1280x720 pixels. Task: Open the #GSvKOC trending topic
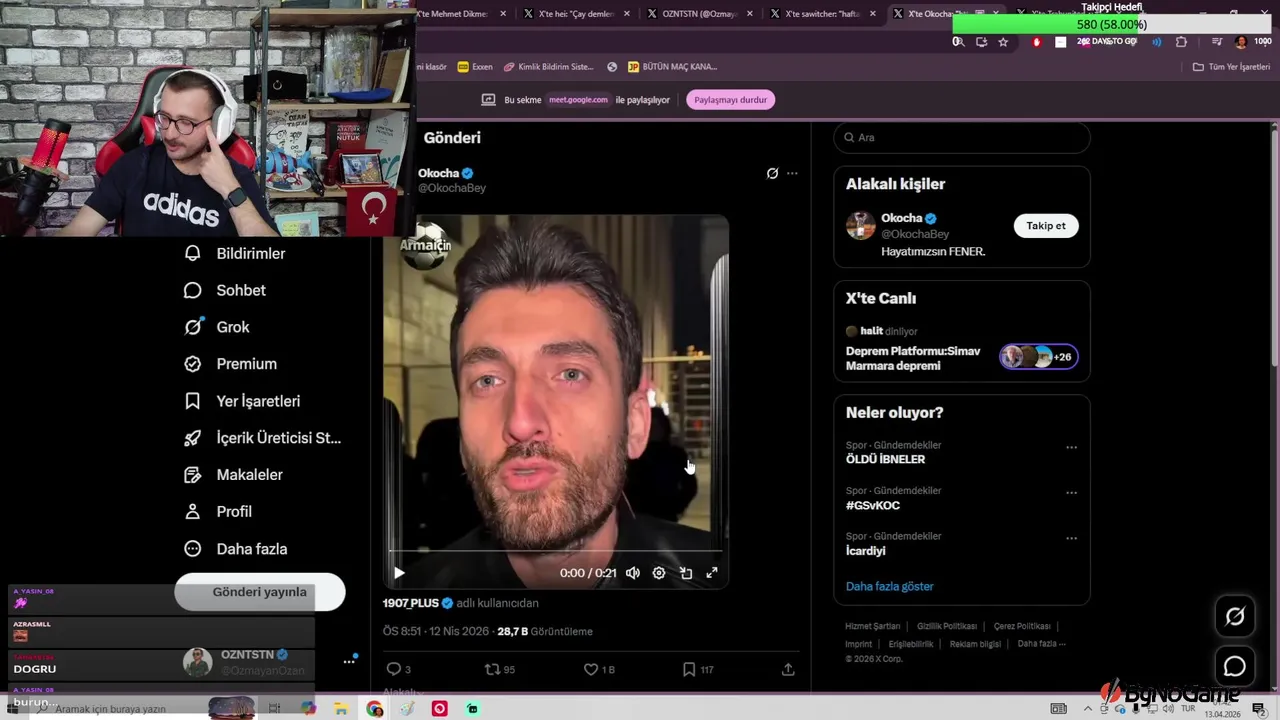click(x=873, y=505)
